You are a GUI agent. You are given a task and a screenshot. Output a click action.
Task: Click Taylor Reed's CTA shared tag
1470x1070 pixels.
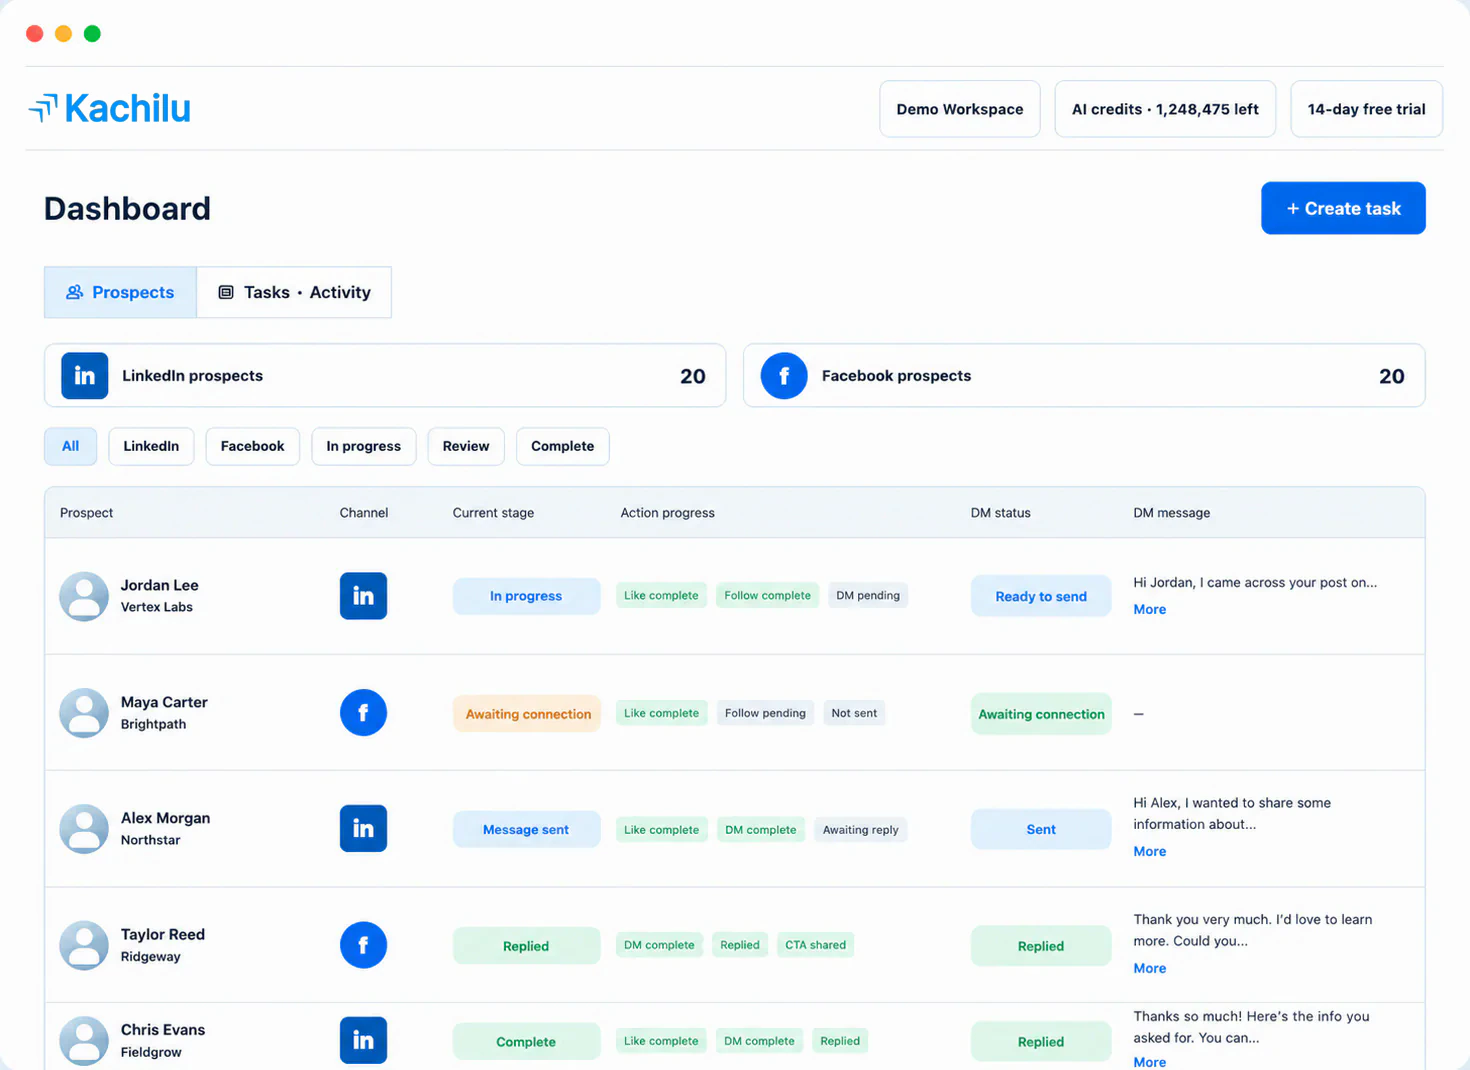815,945
